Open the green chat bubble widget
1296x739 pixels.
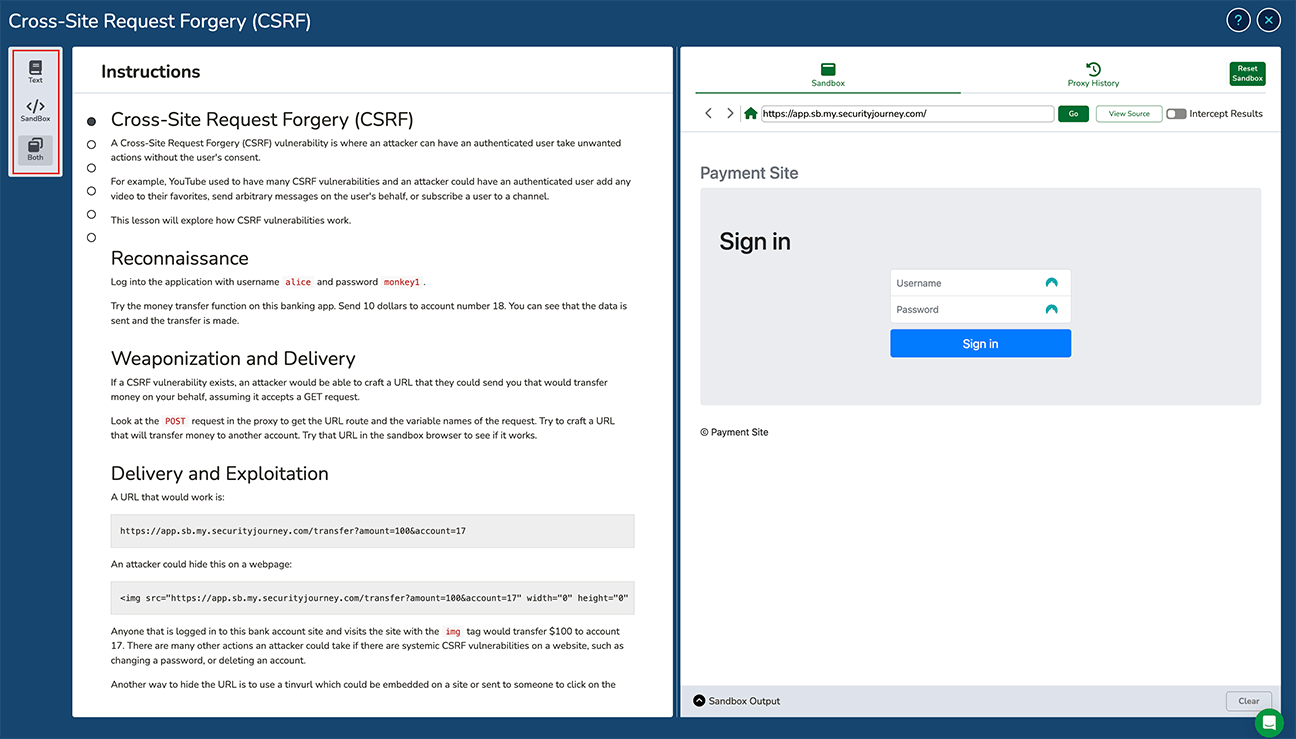pyautogui.click(x=1269, y=722)
